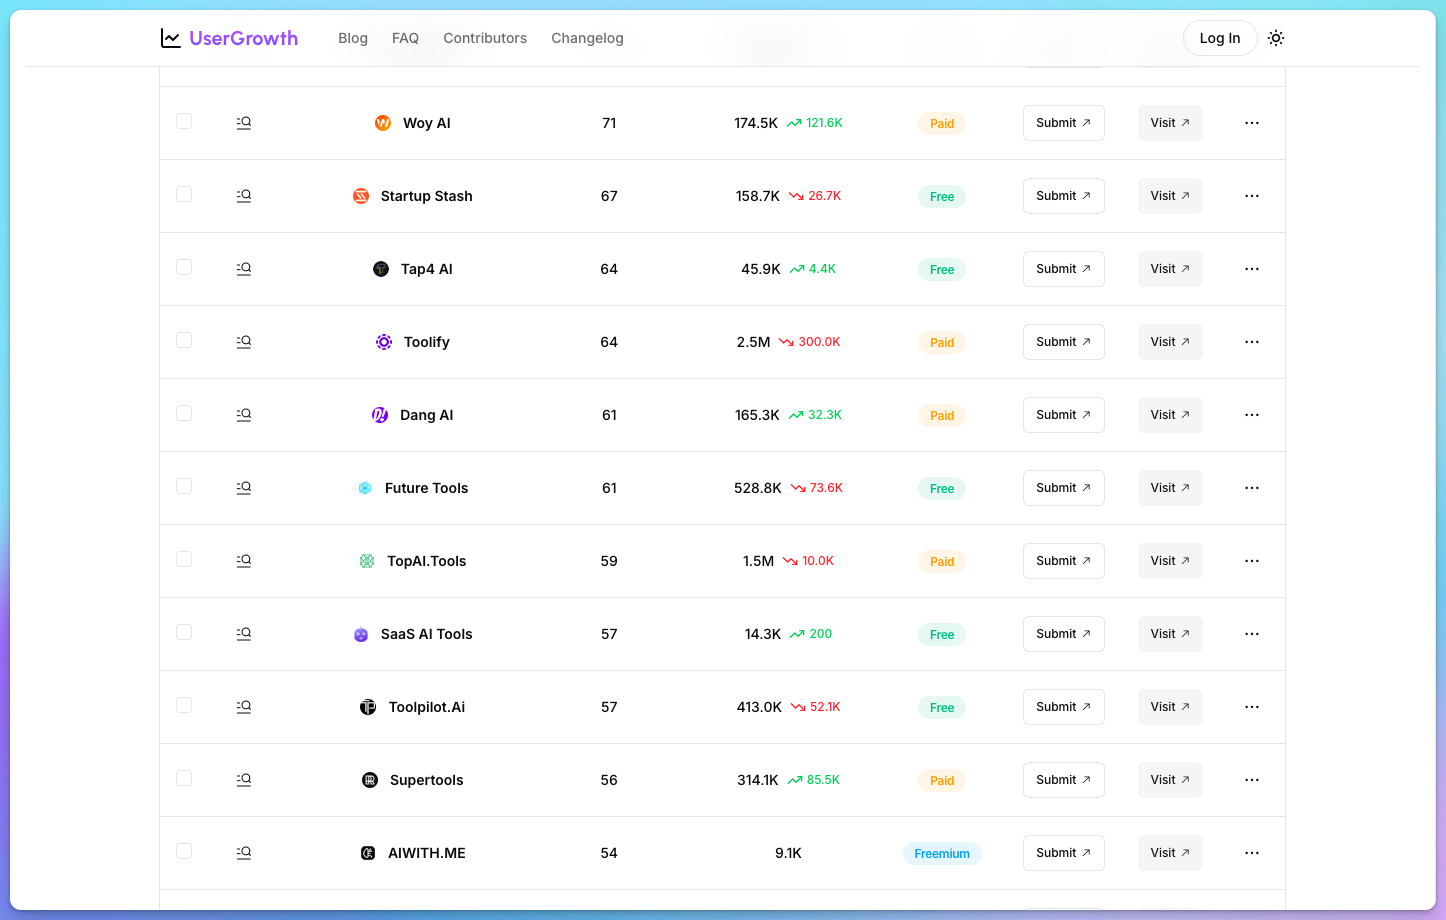Select the Startup Stash row checkbox

pyautogui.click(x=184, y=194)
